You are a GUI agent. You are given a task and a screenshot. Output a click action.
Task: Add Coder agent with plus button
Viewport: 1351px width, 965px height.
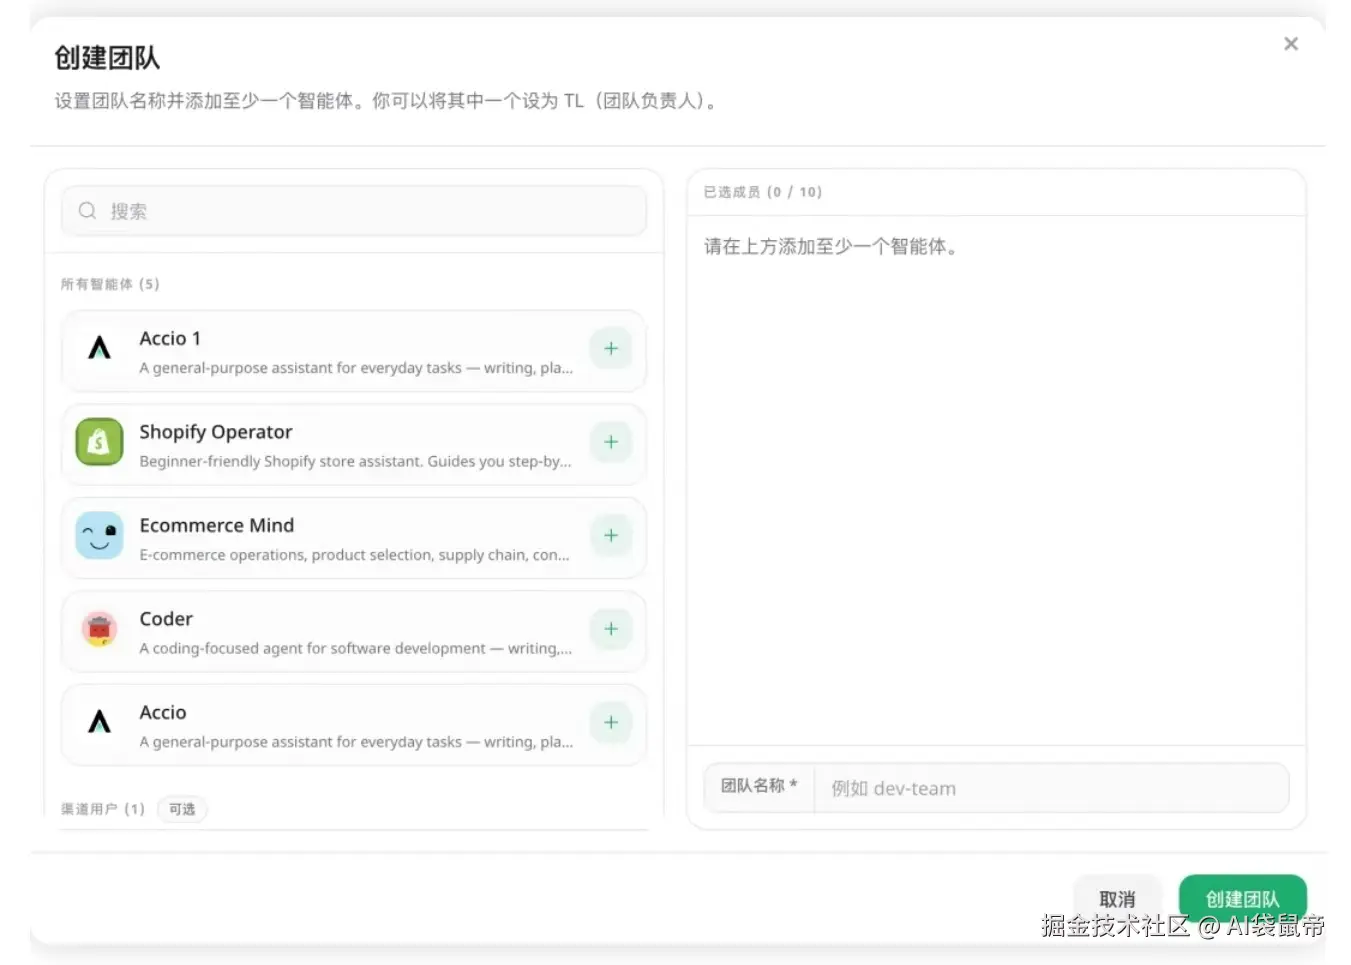point(611,629)
